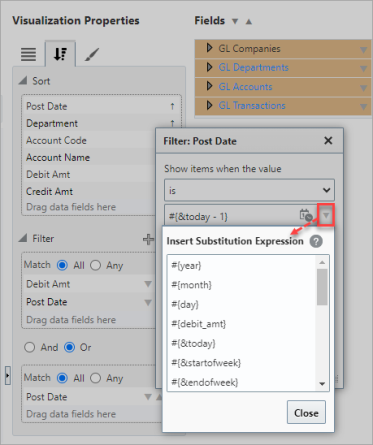Open the paintbrush style tab icon
Viewport: 373px width, 445px height.
(x=92, y=54)
